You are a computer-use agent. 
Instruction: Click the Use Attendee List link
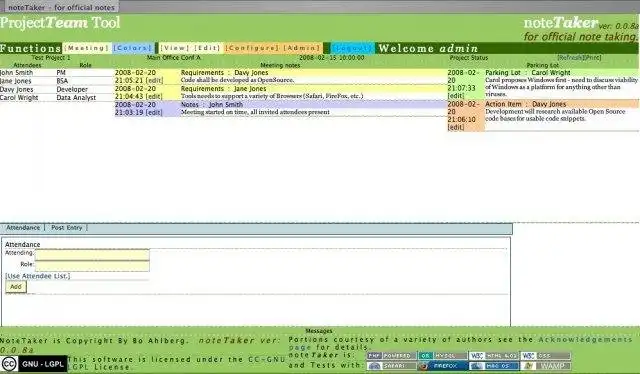coord(38,276)
